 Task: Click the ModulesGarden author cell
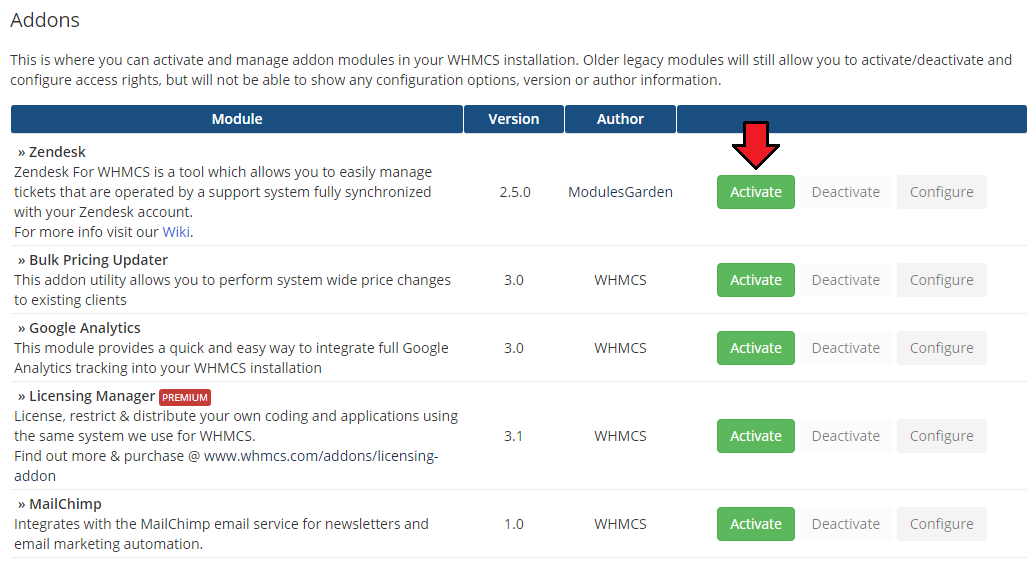coord(620,192)
